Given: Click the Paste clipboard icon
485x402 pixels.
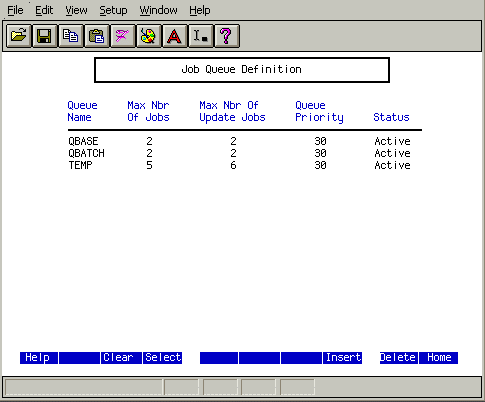Looking at the screenshot, I should click(97, 36).
